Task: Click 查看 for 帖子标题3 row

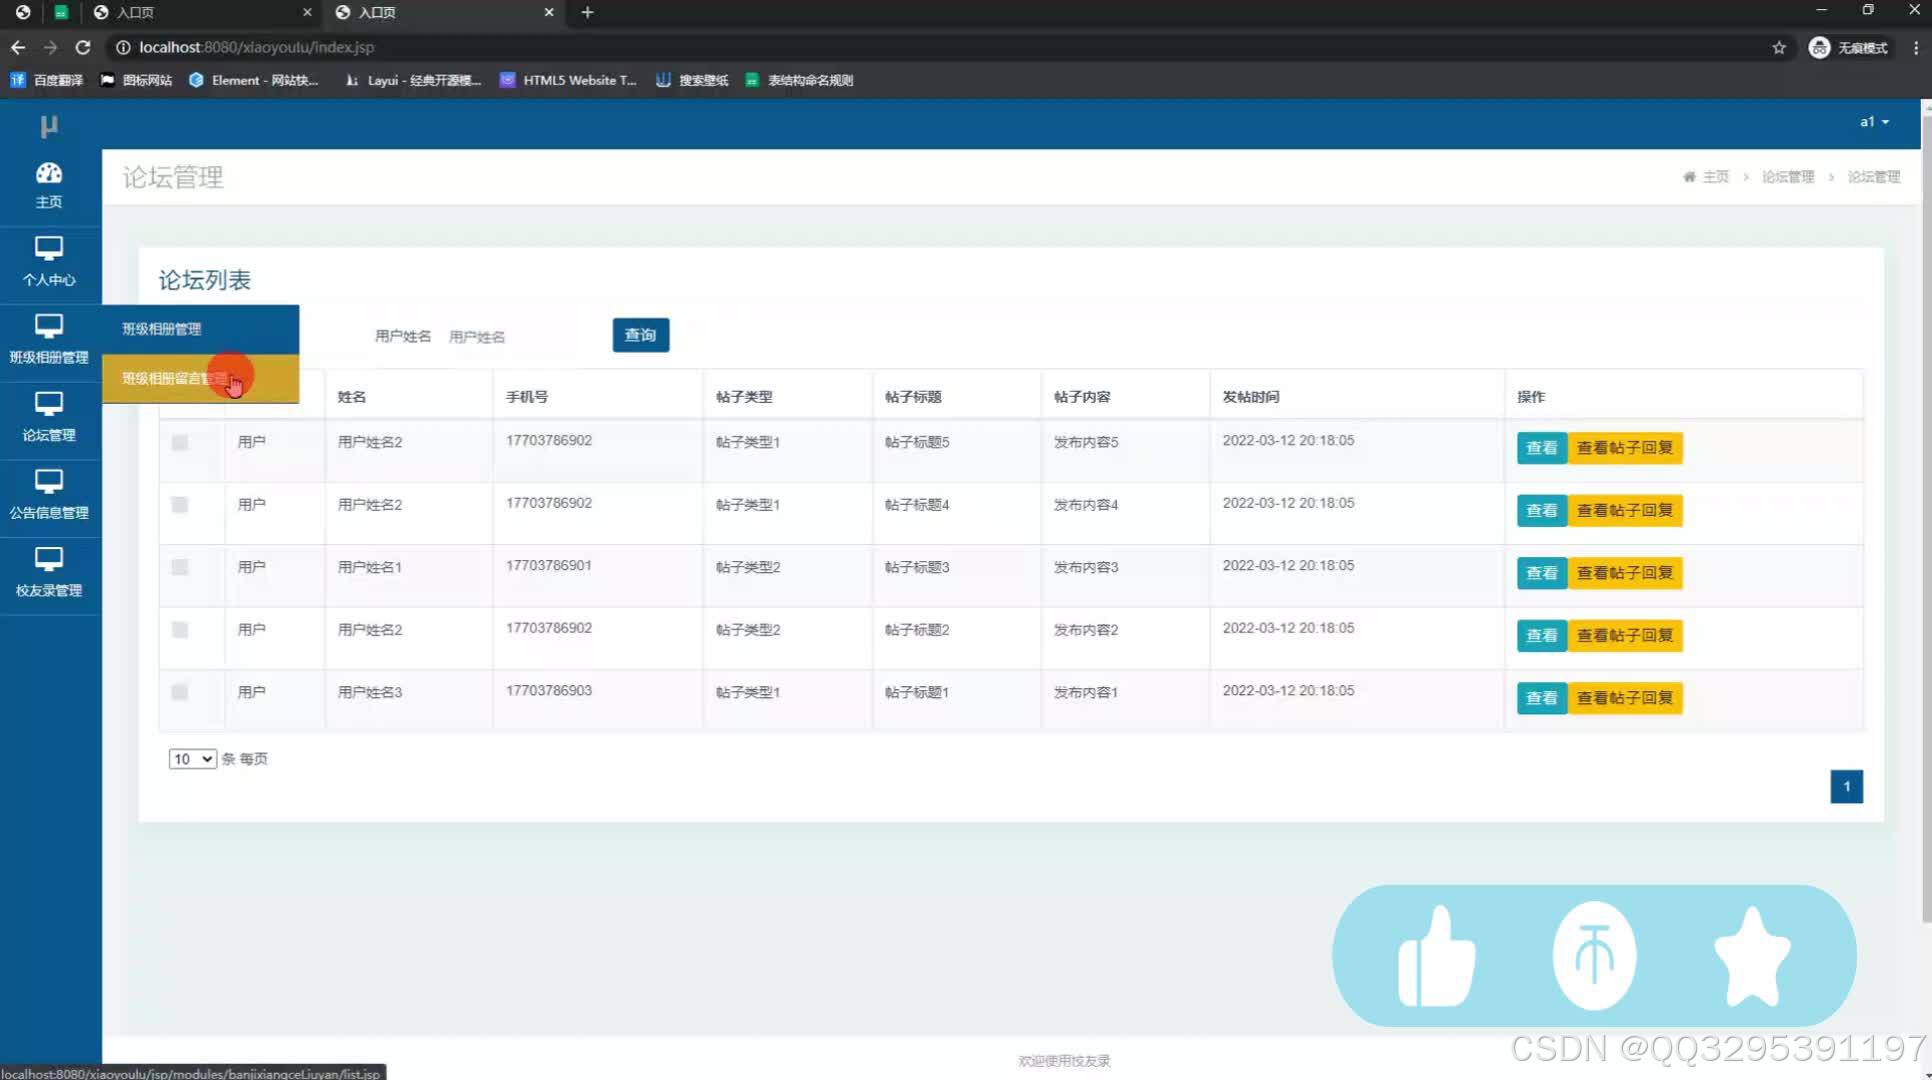Action: (x=1542, y=573)
